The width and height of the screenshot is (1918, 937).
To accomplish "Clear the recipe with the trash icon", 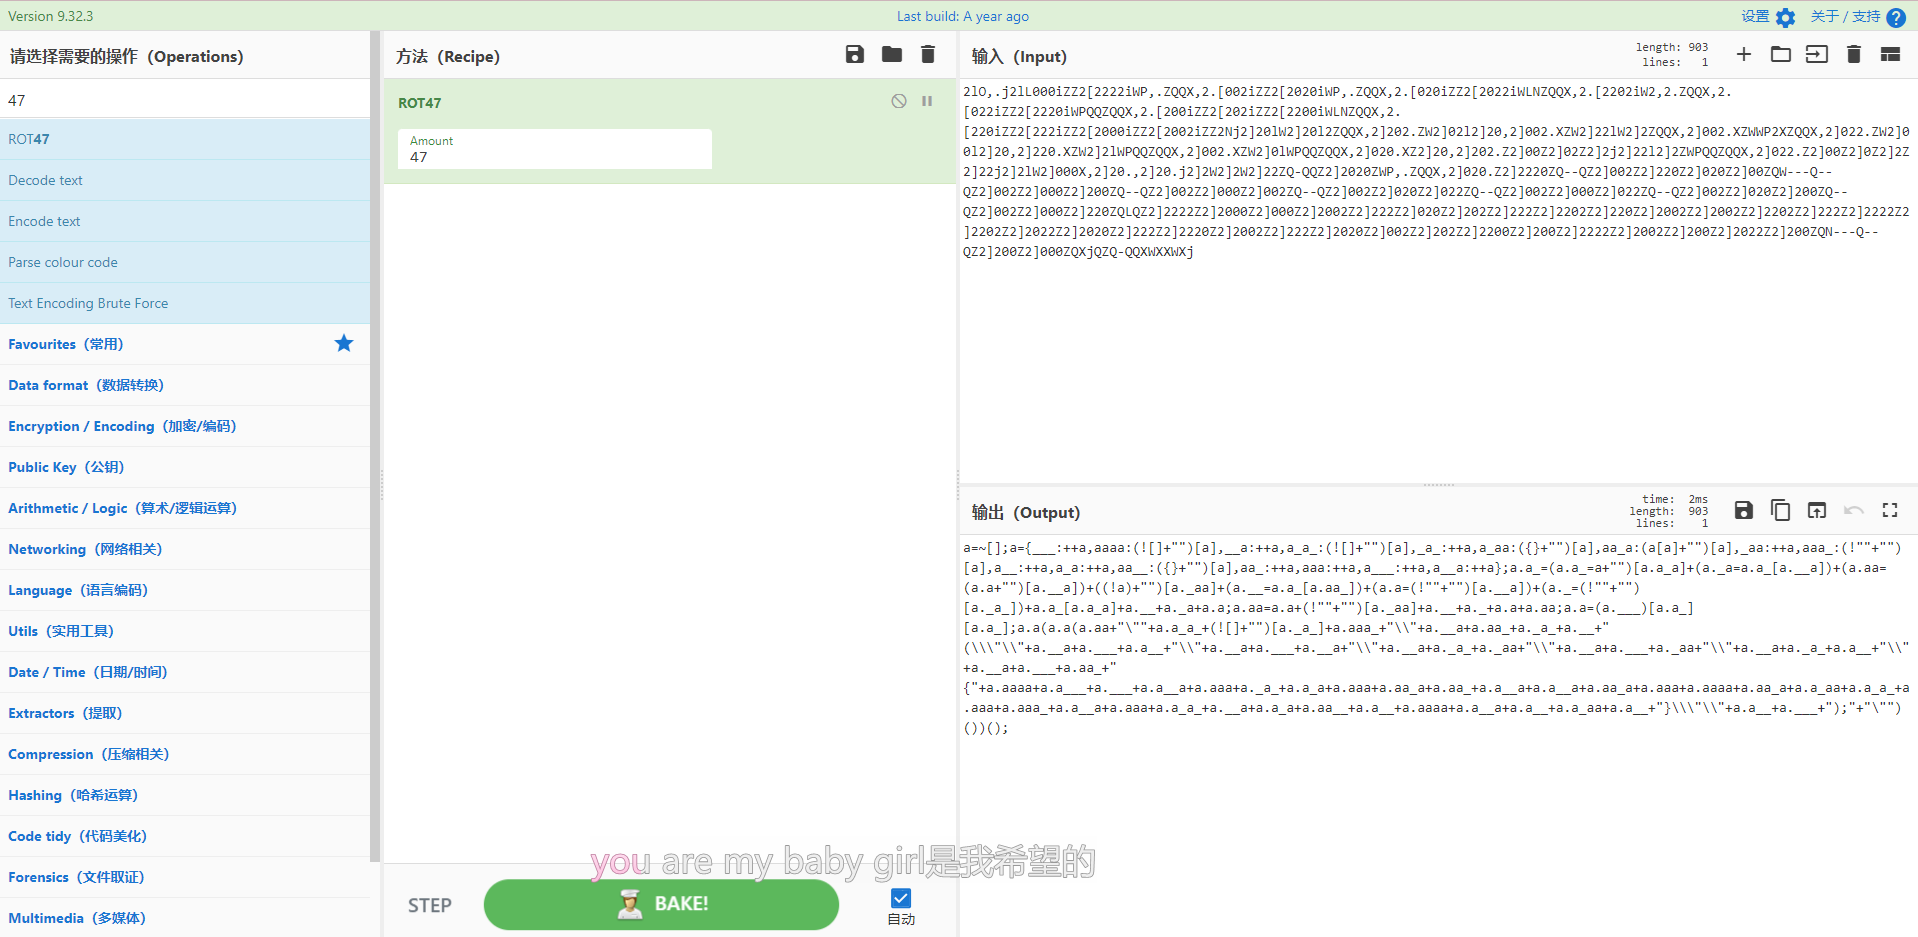I will pyautogui.click(x=928, y=54).
